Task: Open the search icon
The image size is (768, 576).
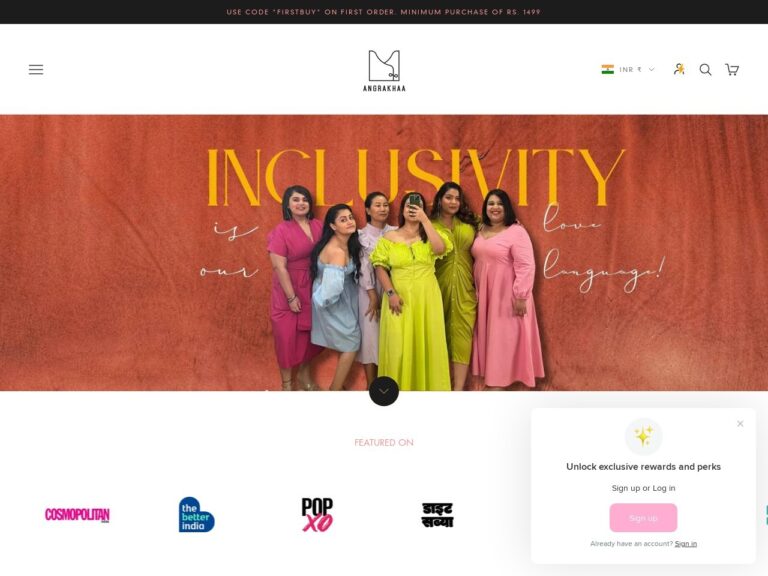Action: click(705, 70)
